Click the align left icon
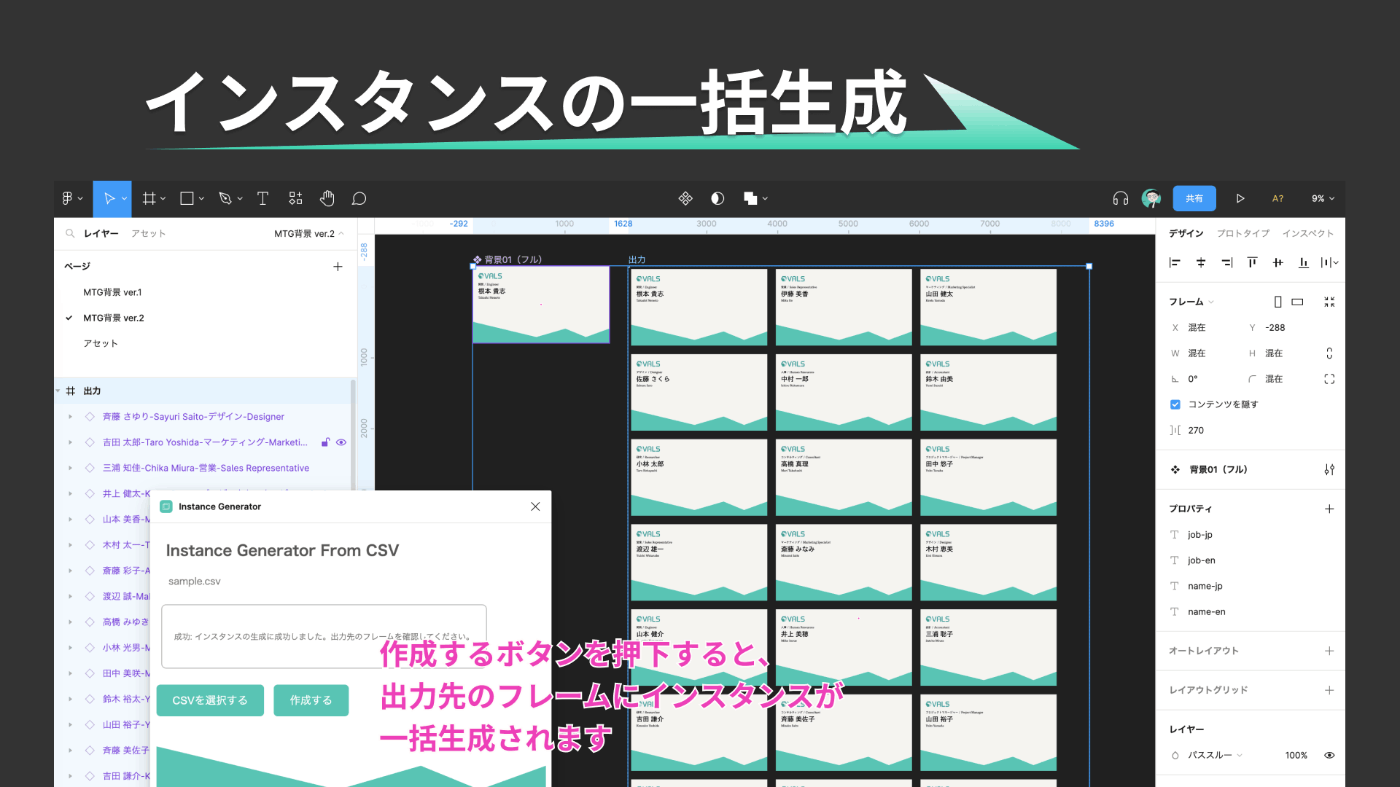The height and width of the screenshot is (787, 1400). coord(1175,263)
